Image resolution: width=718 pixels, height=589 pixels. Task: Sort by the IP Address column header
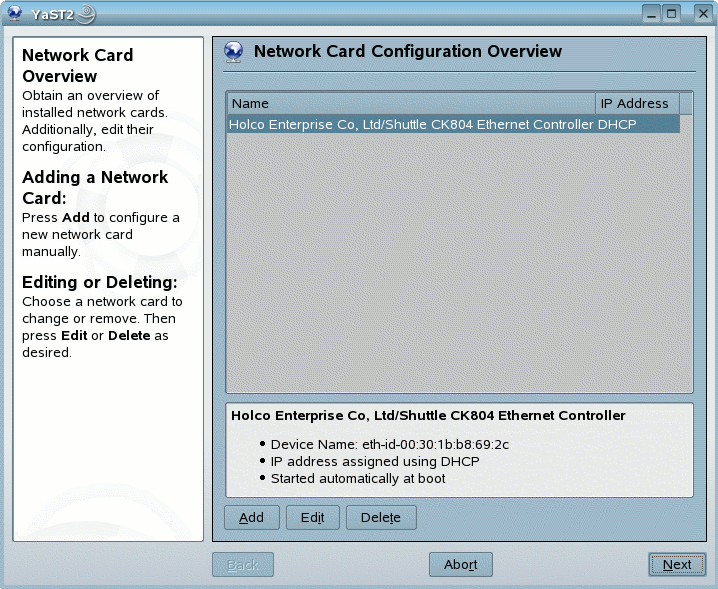click(x=637, y=104)
